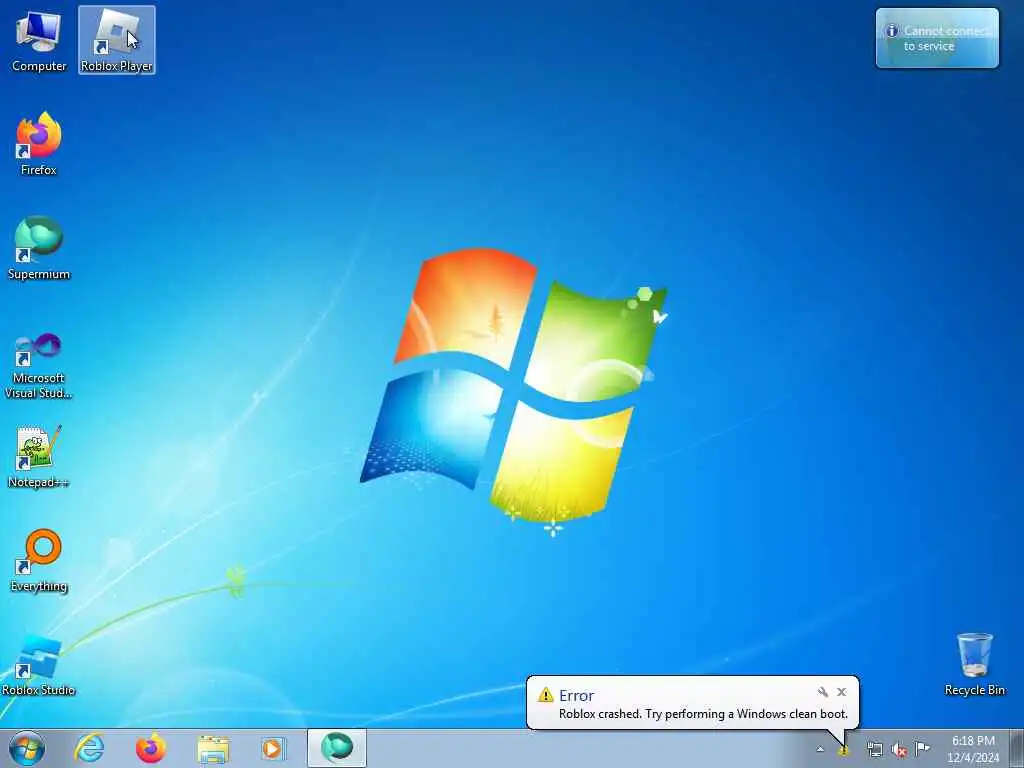The image size is (1024, 768).
Task: Click the Roblox crashed message text
Action: pyautogui.click(x=703, y=714)
